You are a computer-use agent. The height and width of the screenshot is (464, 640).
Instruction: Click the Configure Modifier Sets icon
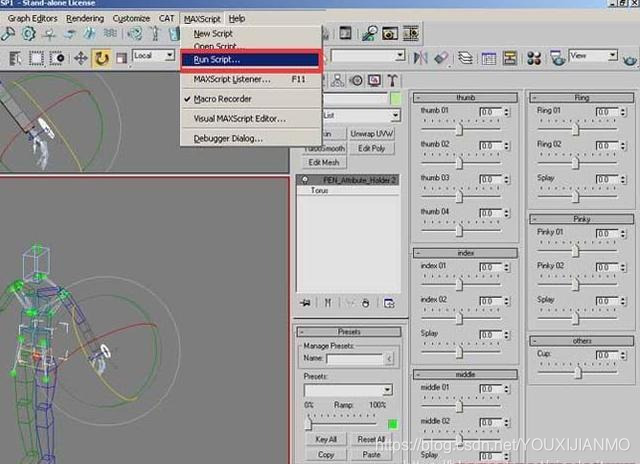pos(389,303)
